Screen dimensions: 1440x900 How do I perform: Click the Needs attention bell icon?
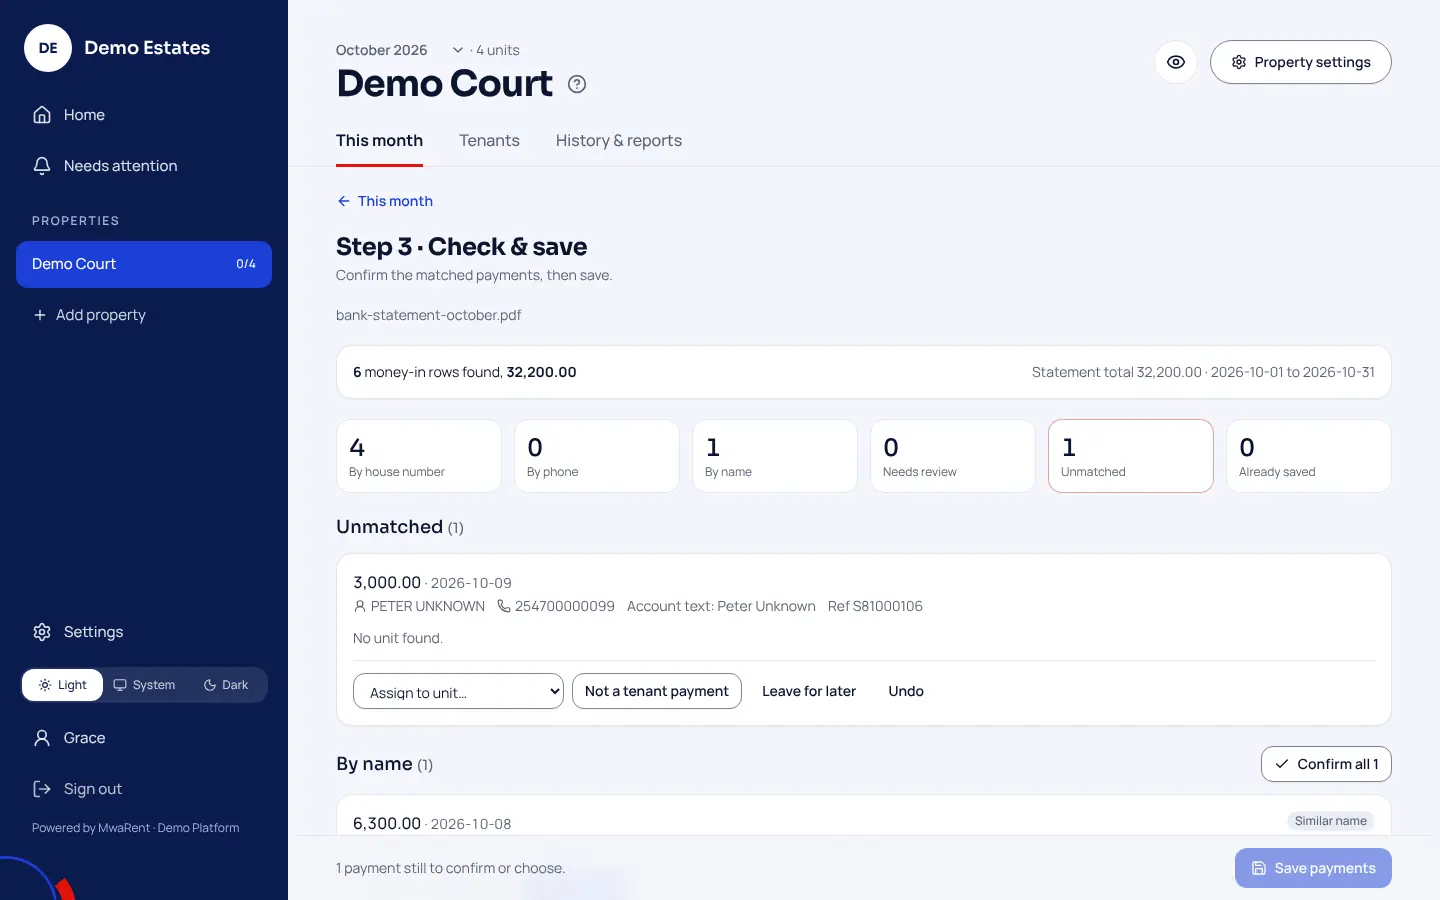(42, 166)
